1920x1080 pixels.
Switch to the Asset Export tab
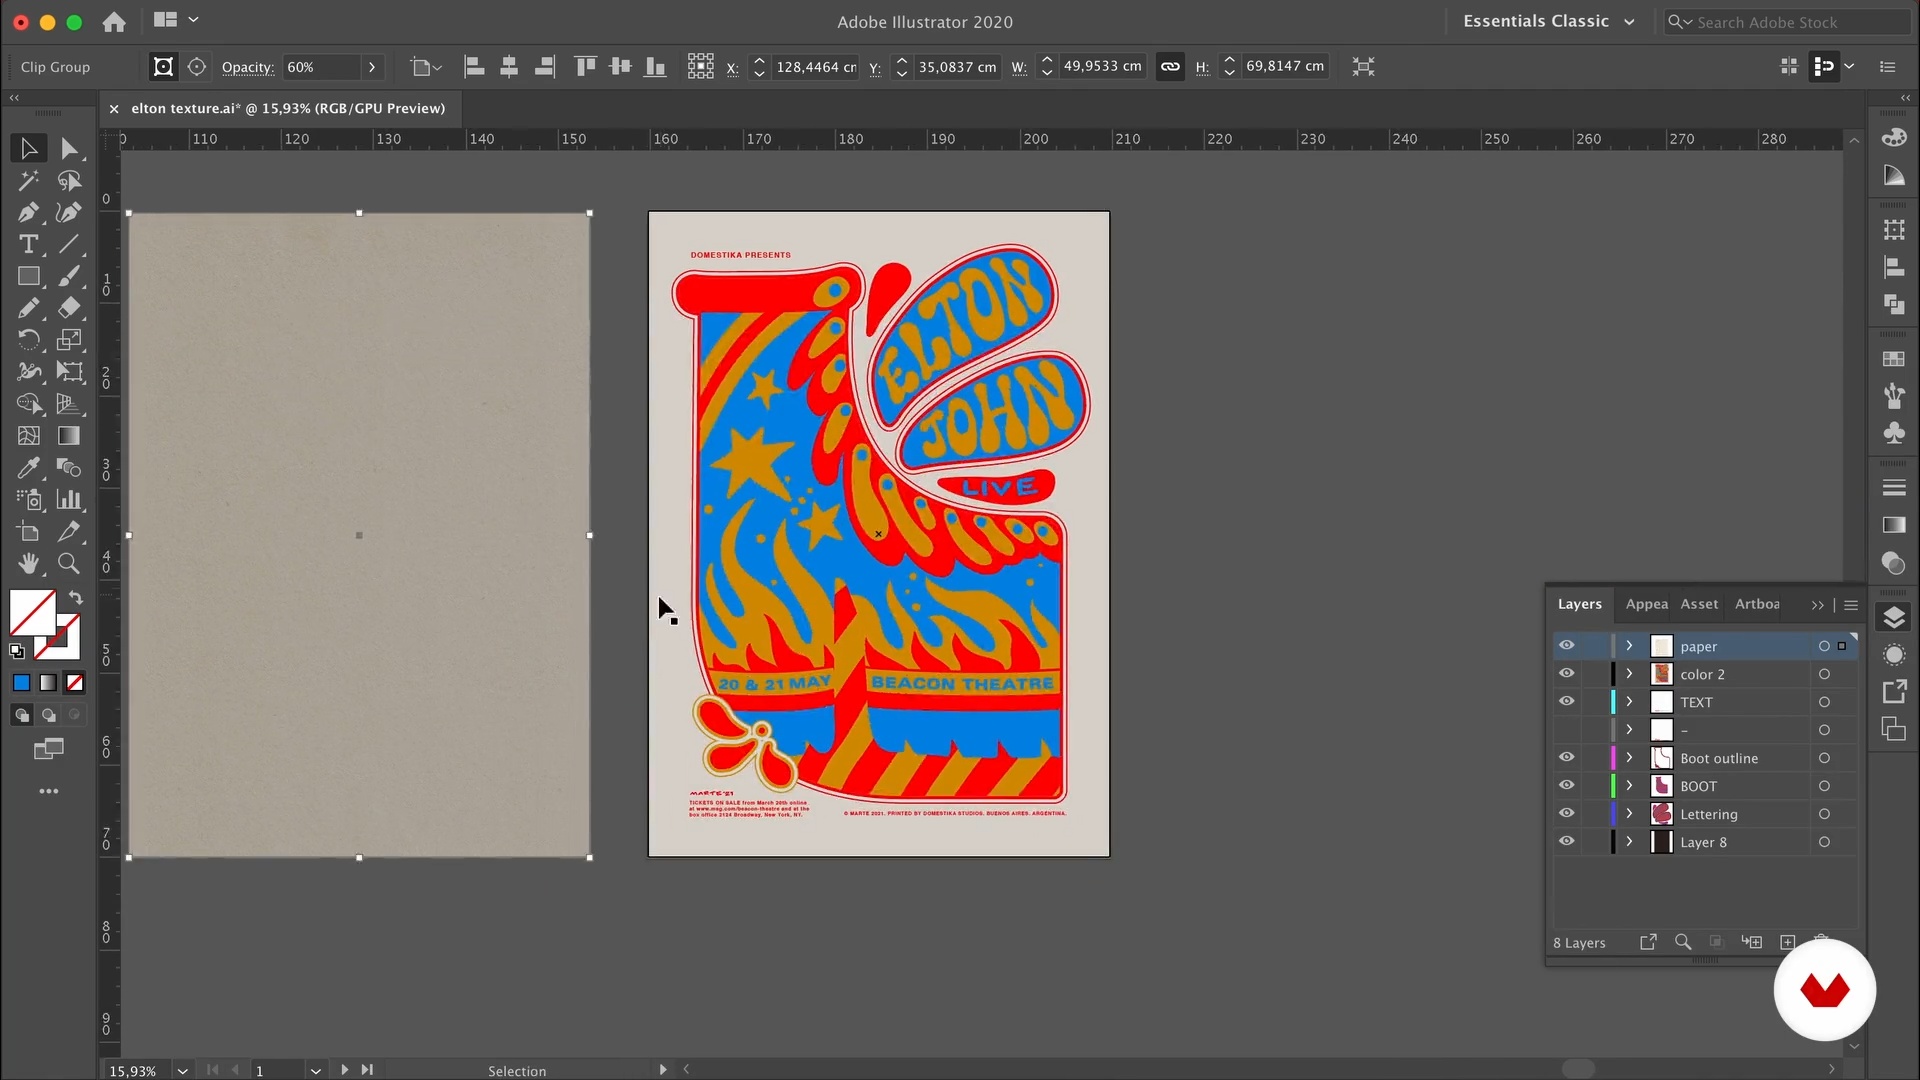(x=1699, y=604)
